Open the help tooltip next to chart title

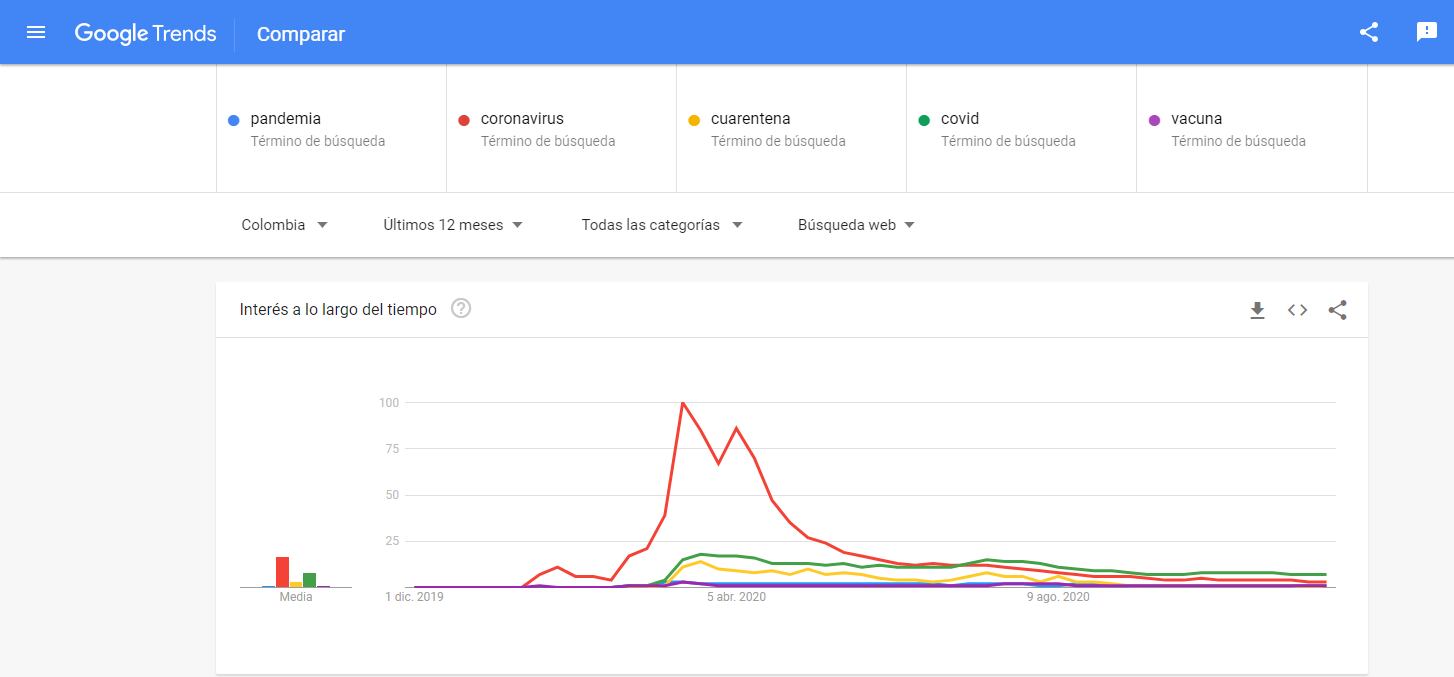point(460,309)
